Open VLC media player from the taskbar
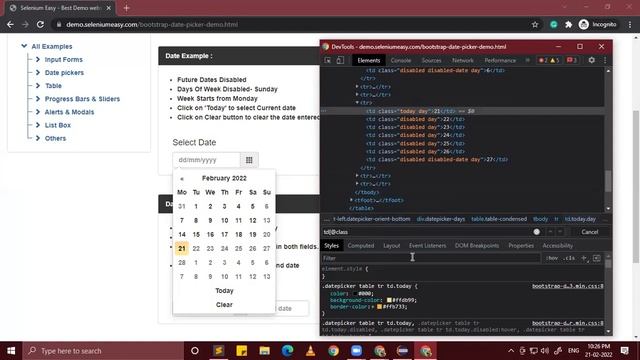This screenshot has width=640, height=360. coord(310,351)
